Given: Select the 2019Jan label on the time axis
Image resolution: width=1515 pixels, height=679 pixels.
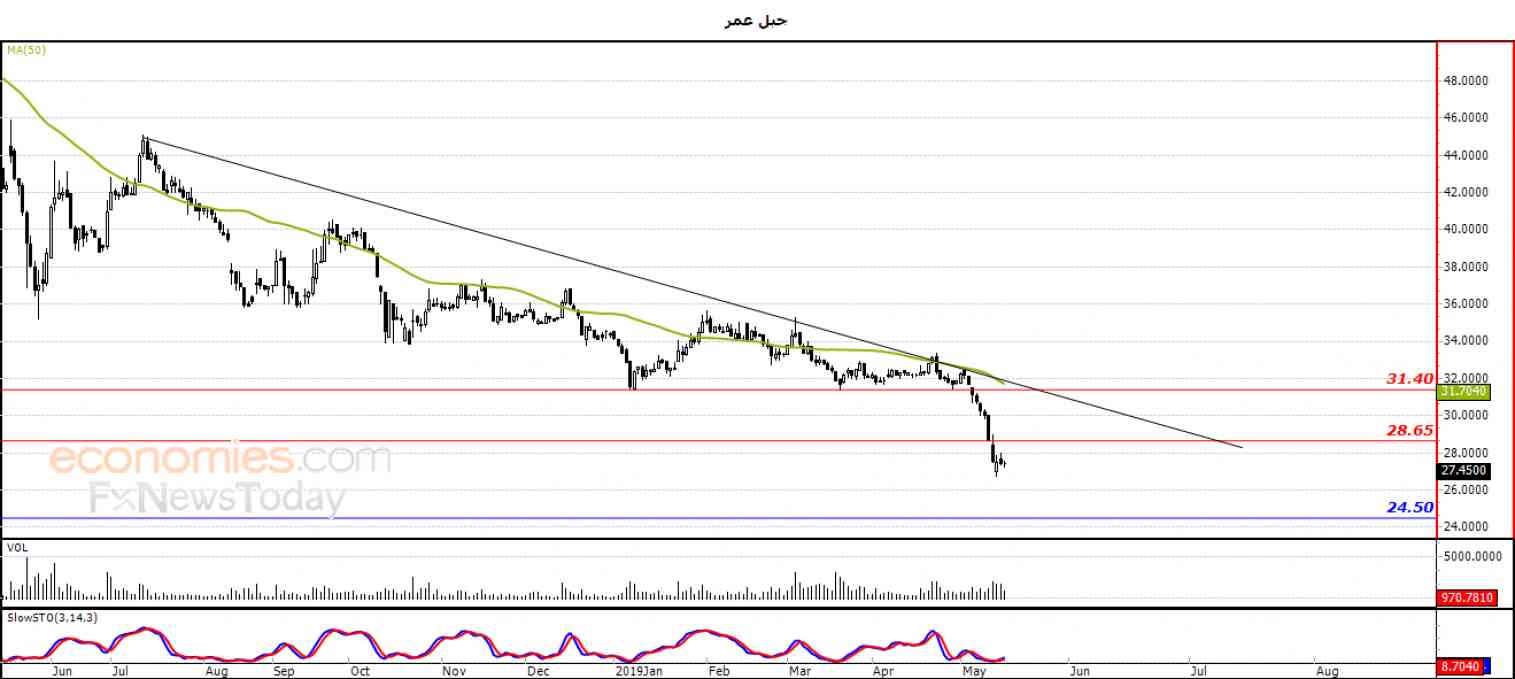Looking at the screenshot, I should pyautogui.click(x=638, y=671).
